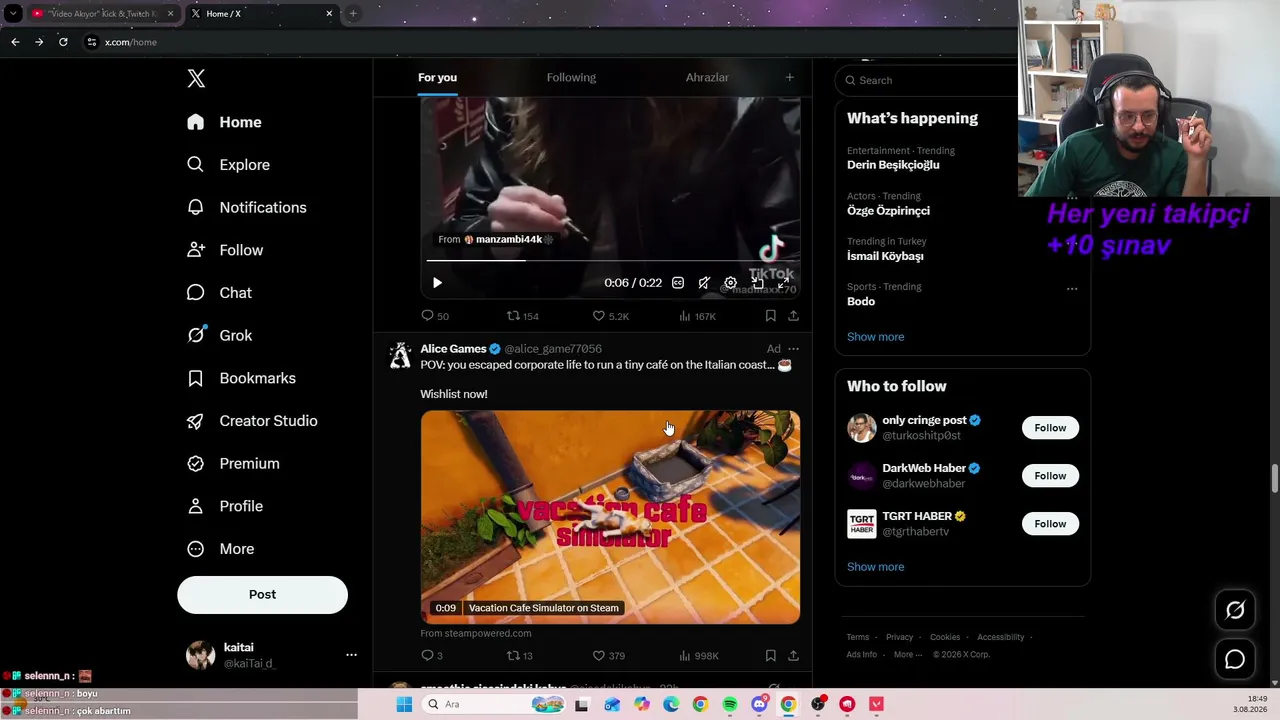Bookmark the Alice Games ad post

click(x=770, y=656)
